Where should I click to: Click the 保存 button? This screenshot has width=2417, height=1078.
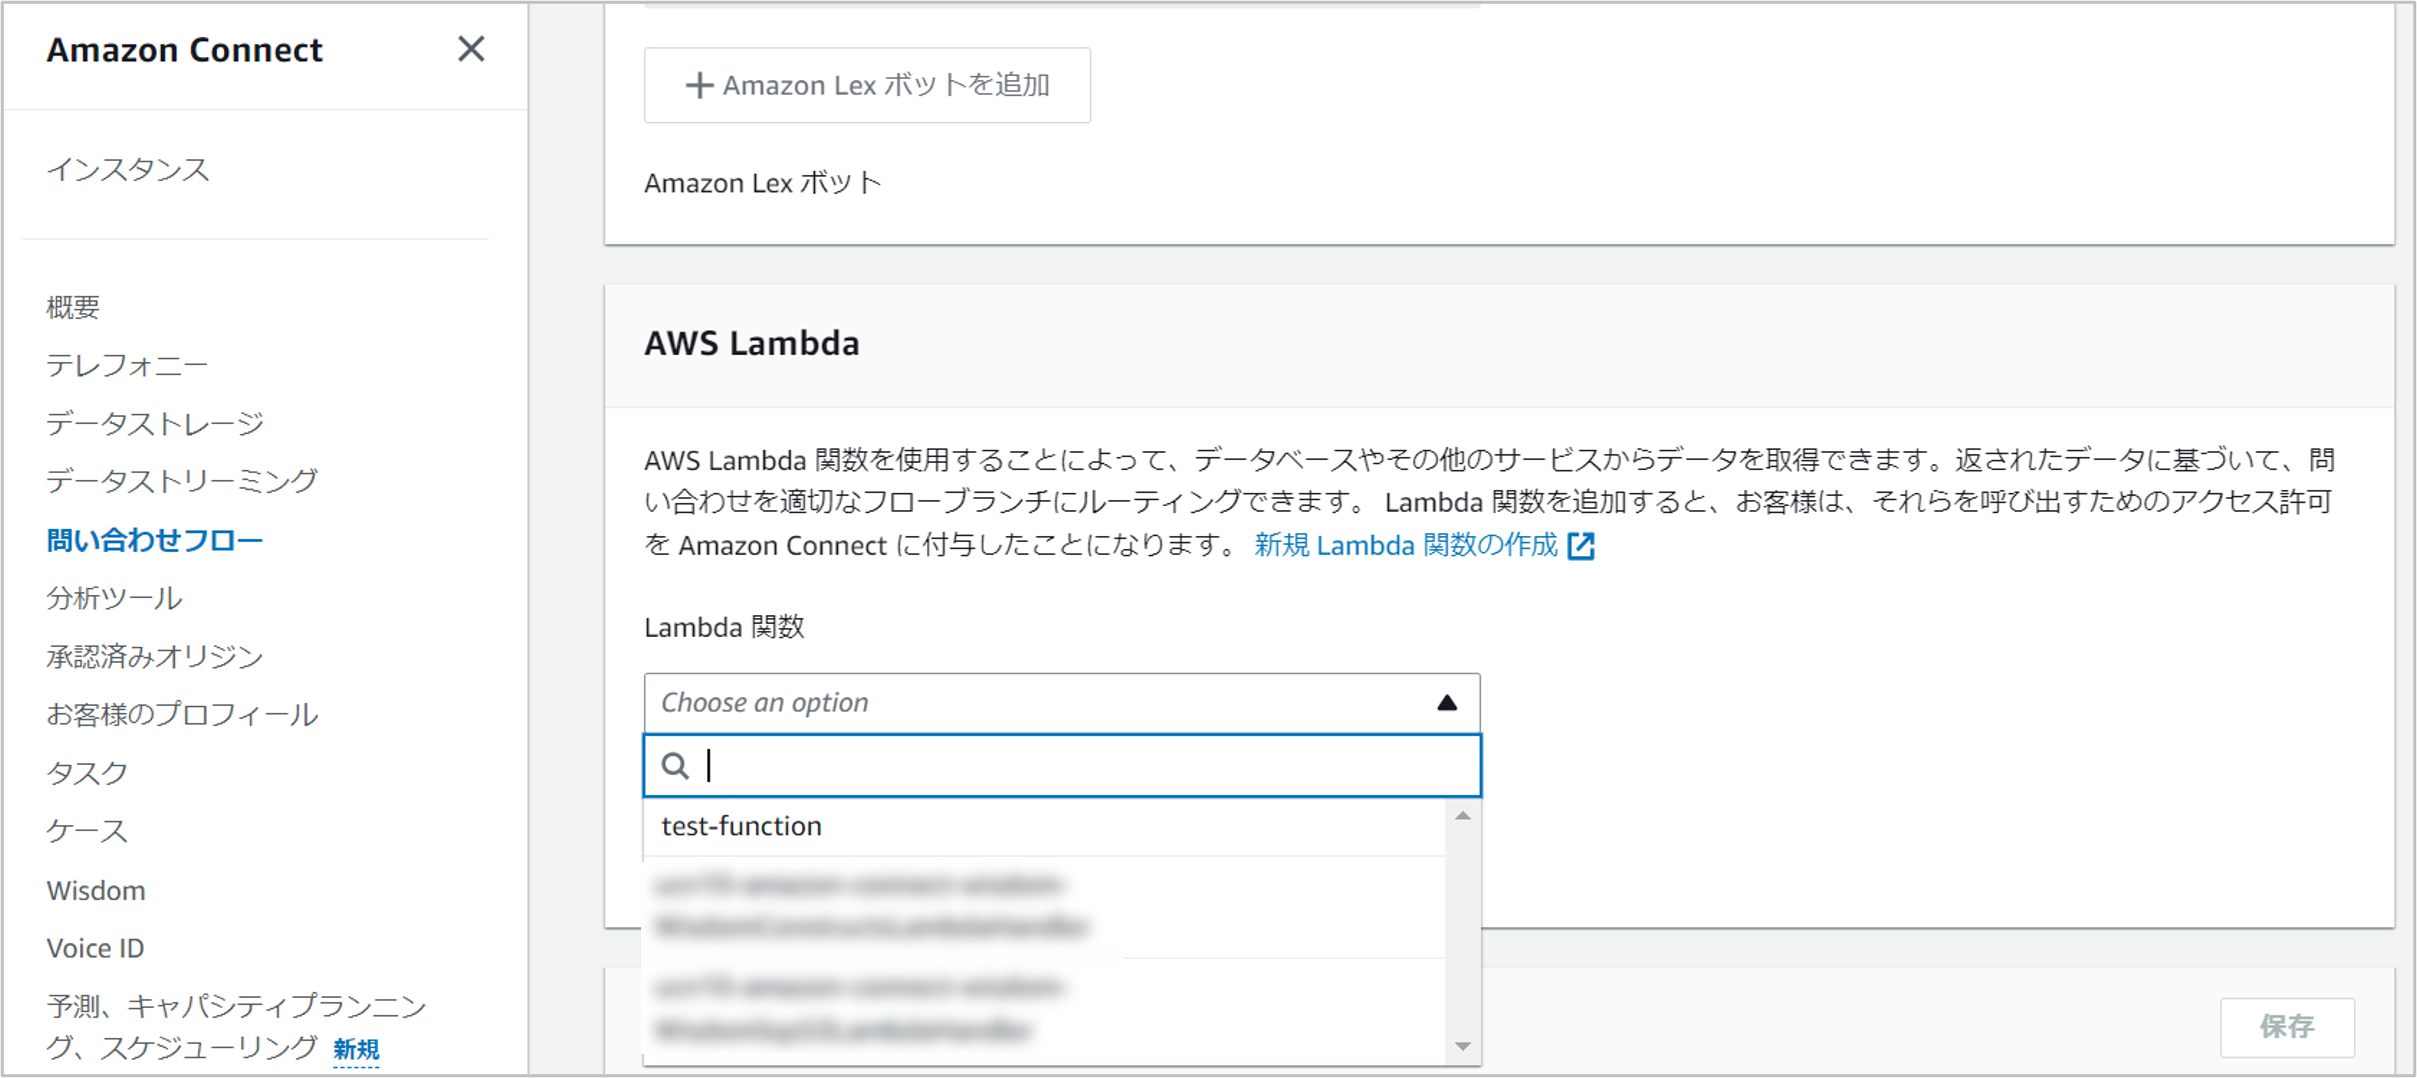pos(2288,1027)
